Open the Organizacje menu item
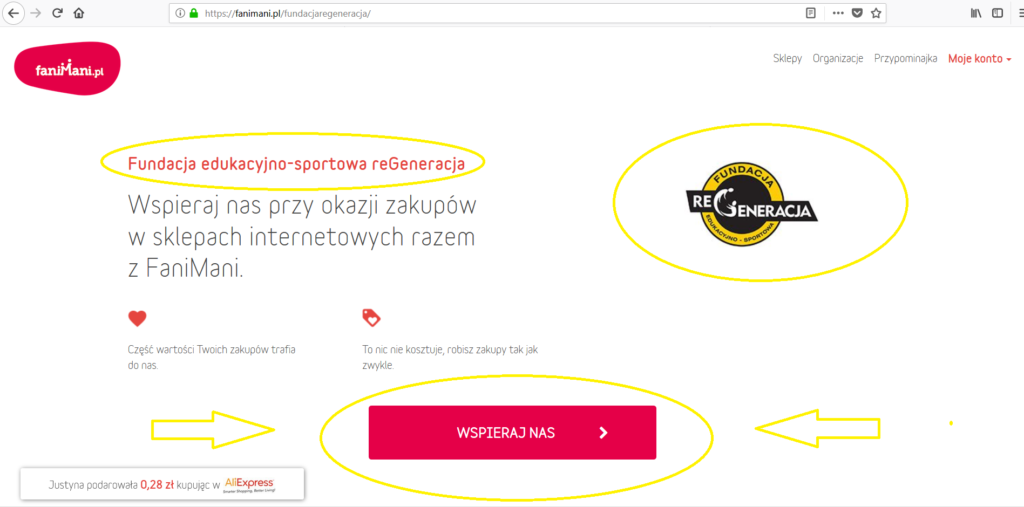This screenshot has width=1024, height=507. coord(838,58)
